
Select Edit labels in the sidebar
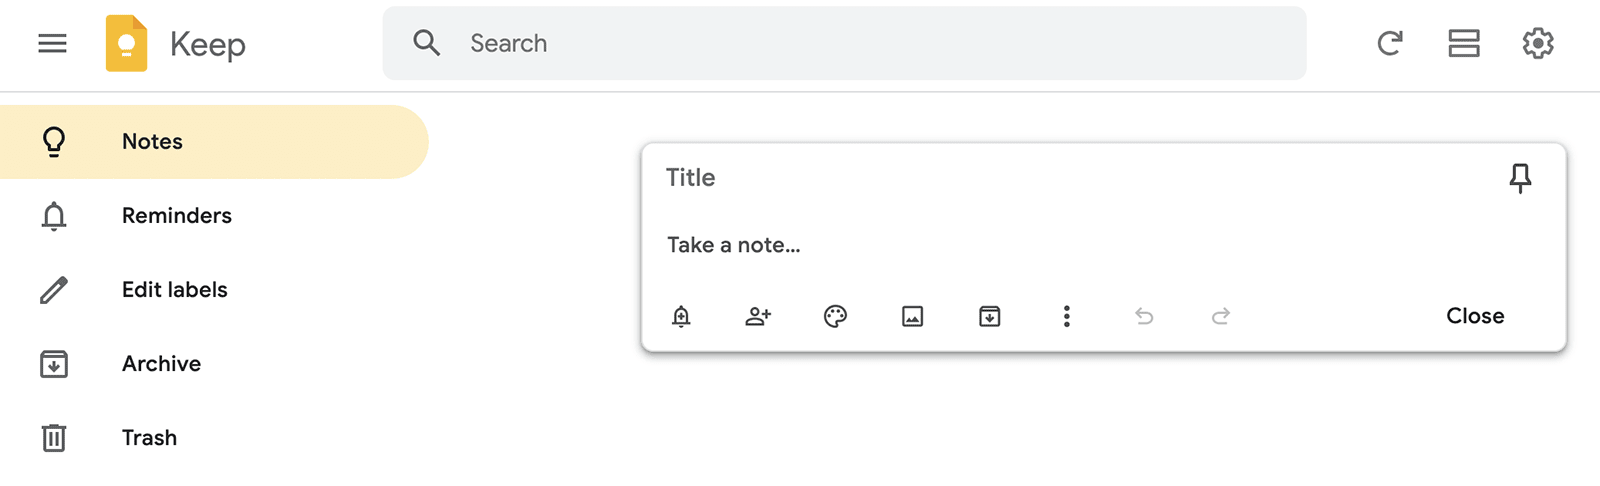[174, 290]
